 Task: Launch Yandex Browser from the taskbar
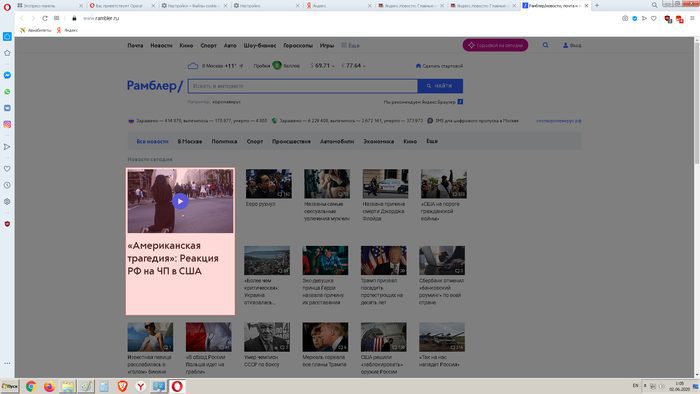[x=141, y=386]
